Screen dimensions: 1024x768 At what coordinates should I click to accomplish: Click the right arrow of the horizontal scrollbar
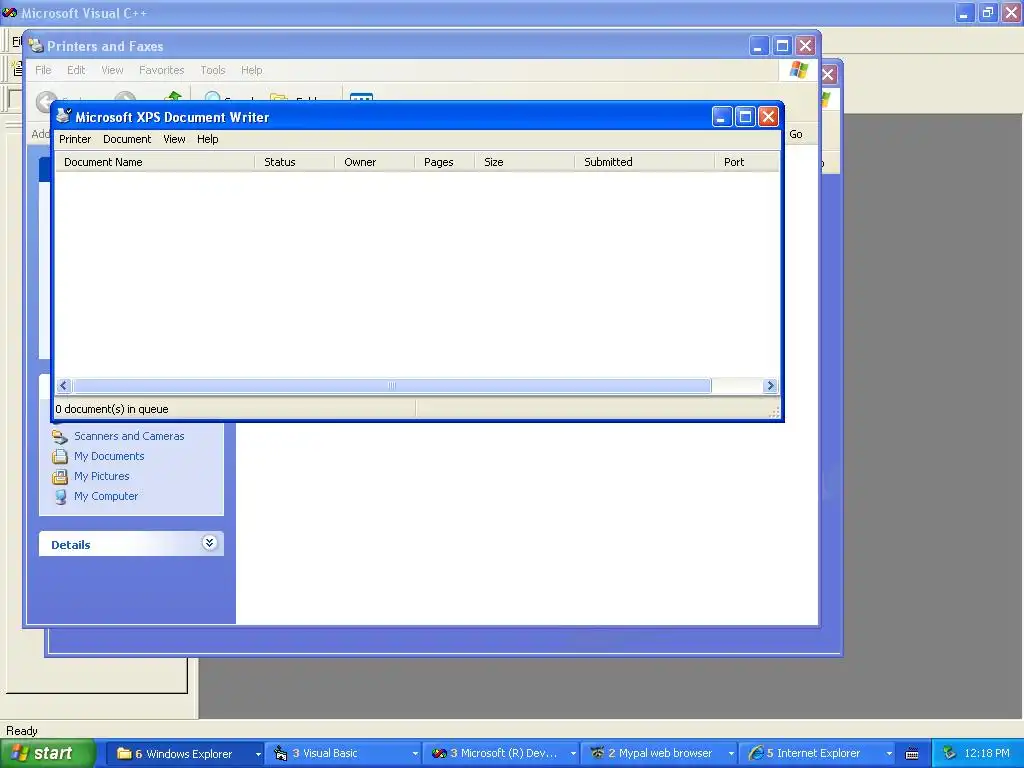[770, 385]
